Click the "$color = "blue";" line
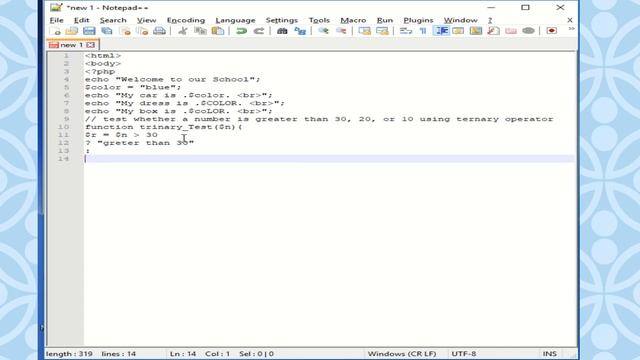The image size is (640, 360). (133, 87)
